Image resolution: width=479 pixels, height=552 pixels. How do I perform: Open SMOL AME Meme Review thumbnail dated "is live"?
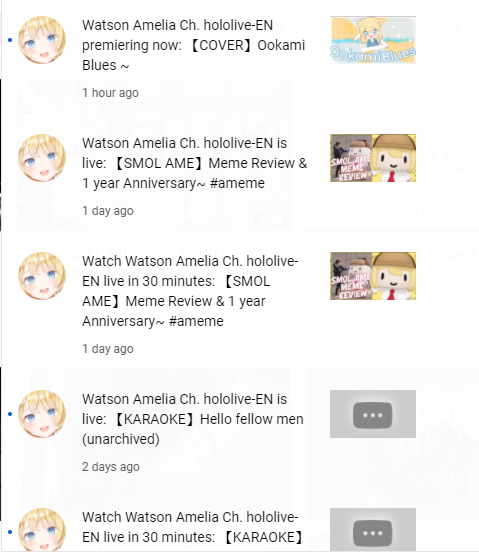[x=373, y=158]
